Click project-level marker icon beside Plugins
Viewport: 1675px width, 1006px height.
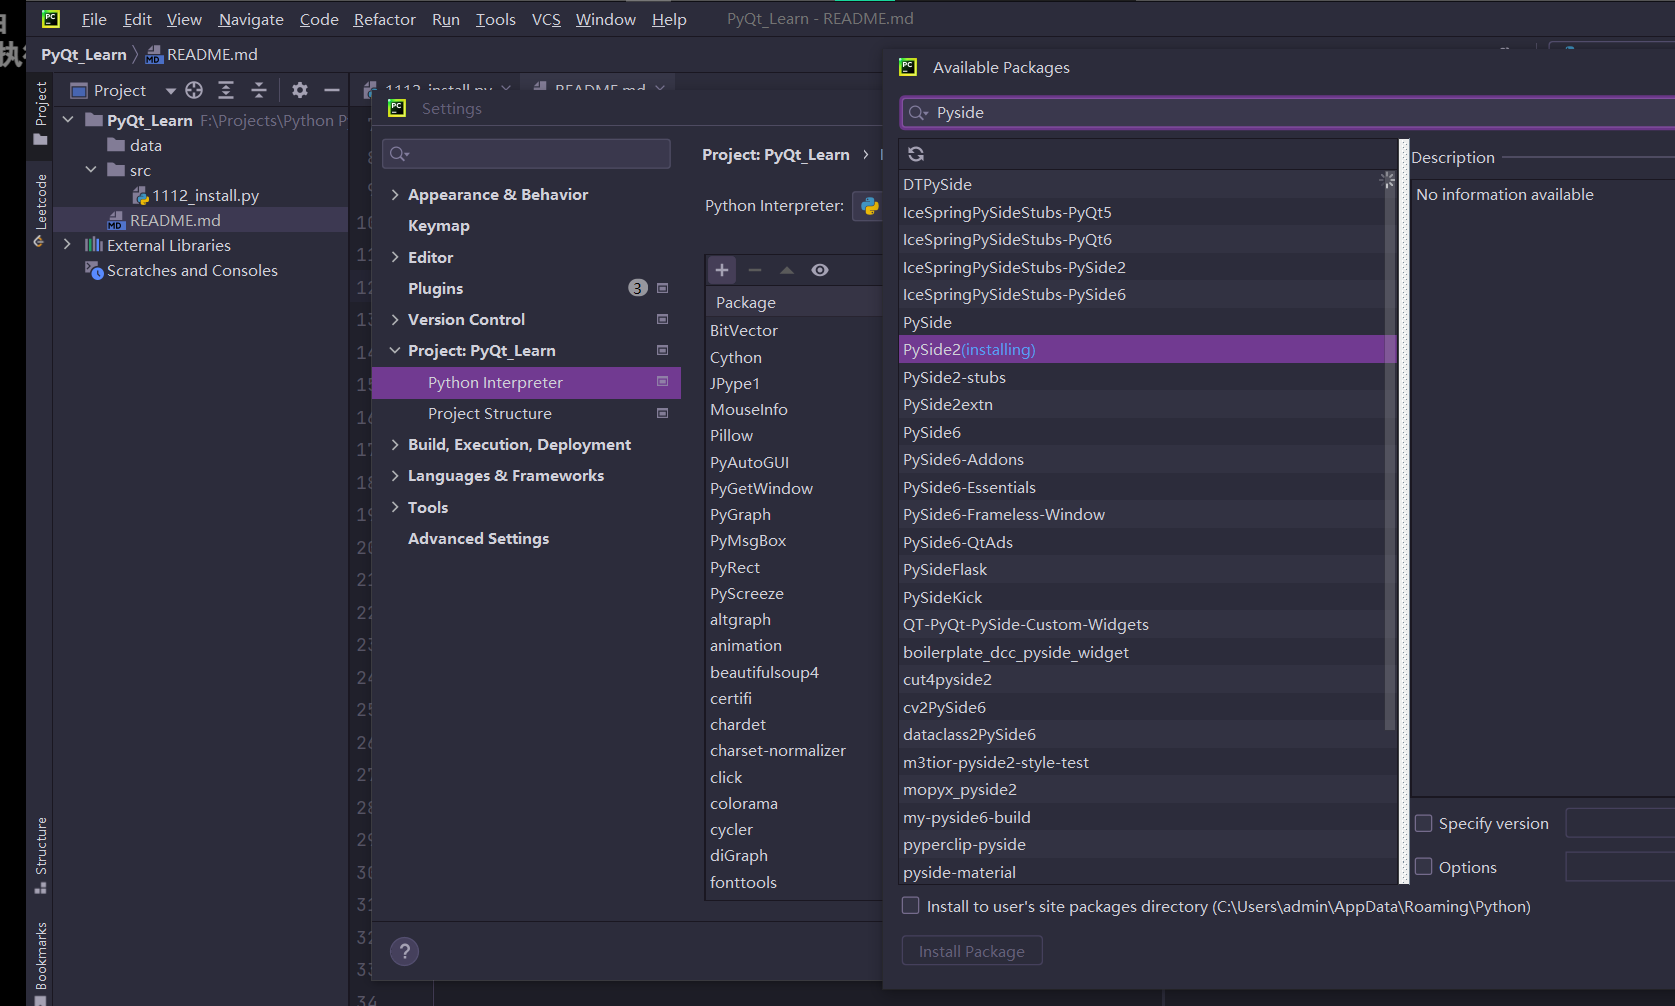pyautogui.click(x=662, y=288)
